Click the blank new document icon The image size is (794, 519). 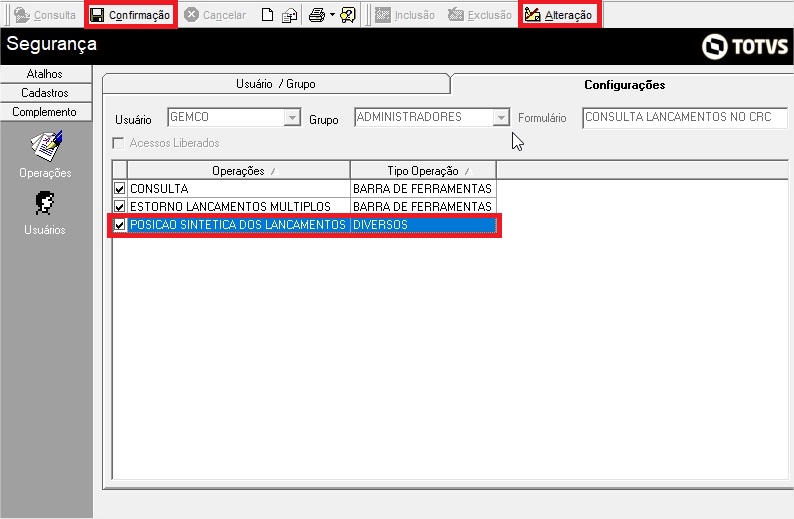(x=267, y=15)
